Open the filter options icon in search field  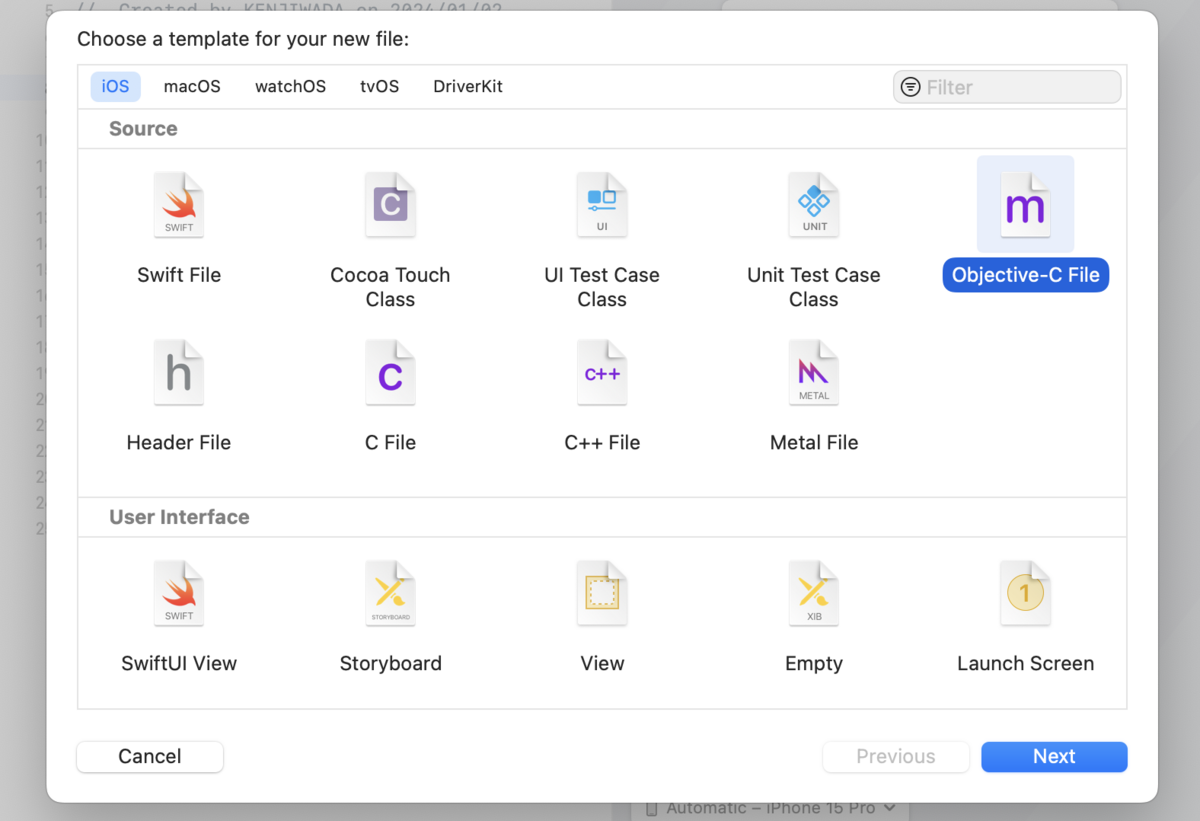coord(910,87)
